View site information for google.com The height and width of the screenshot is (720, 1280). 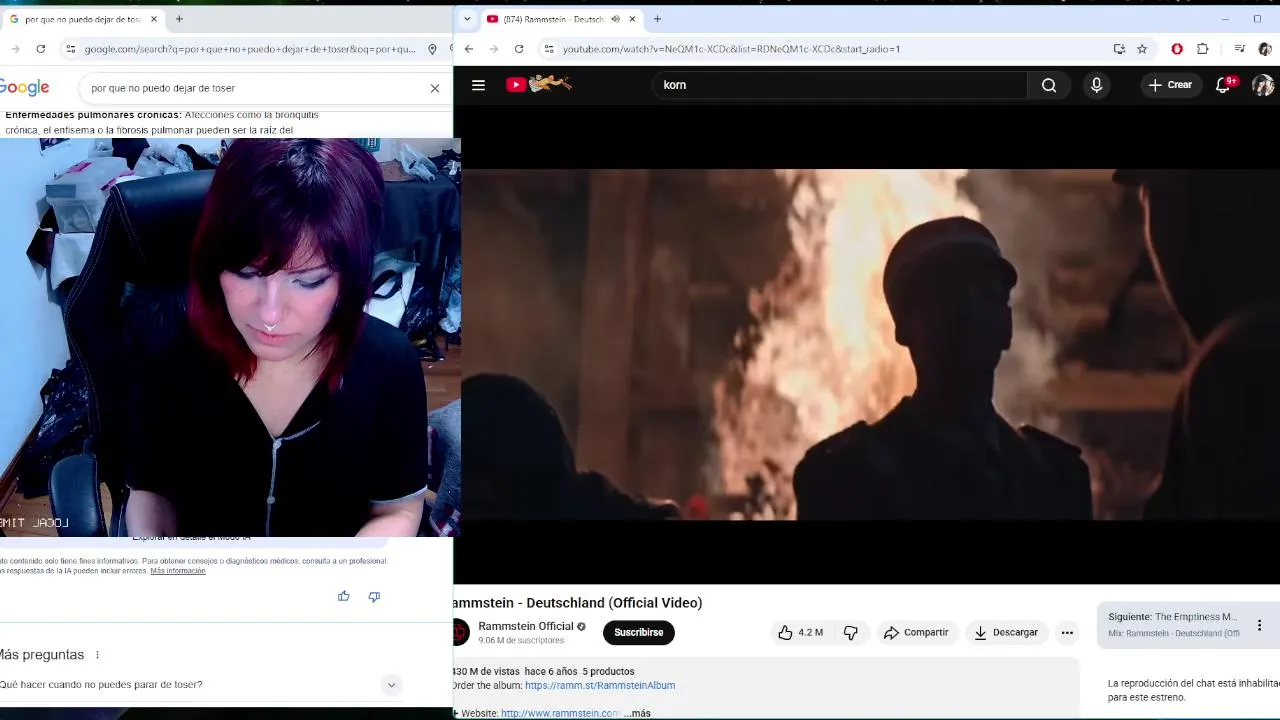click(70, 49)
